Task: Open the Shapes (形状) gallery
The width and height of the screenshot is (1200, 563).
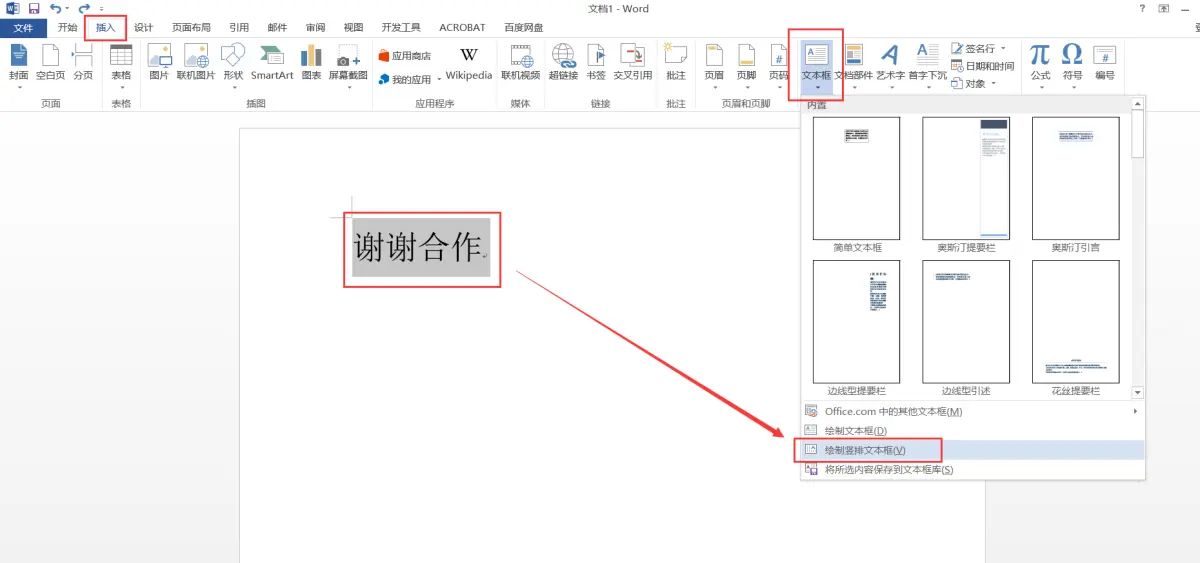Action: (x=233, y=66)
